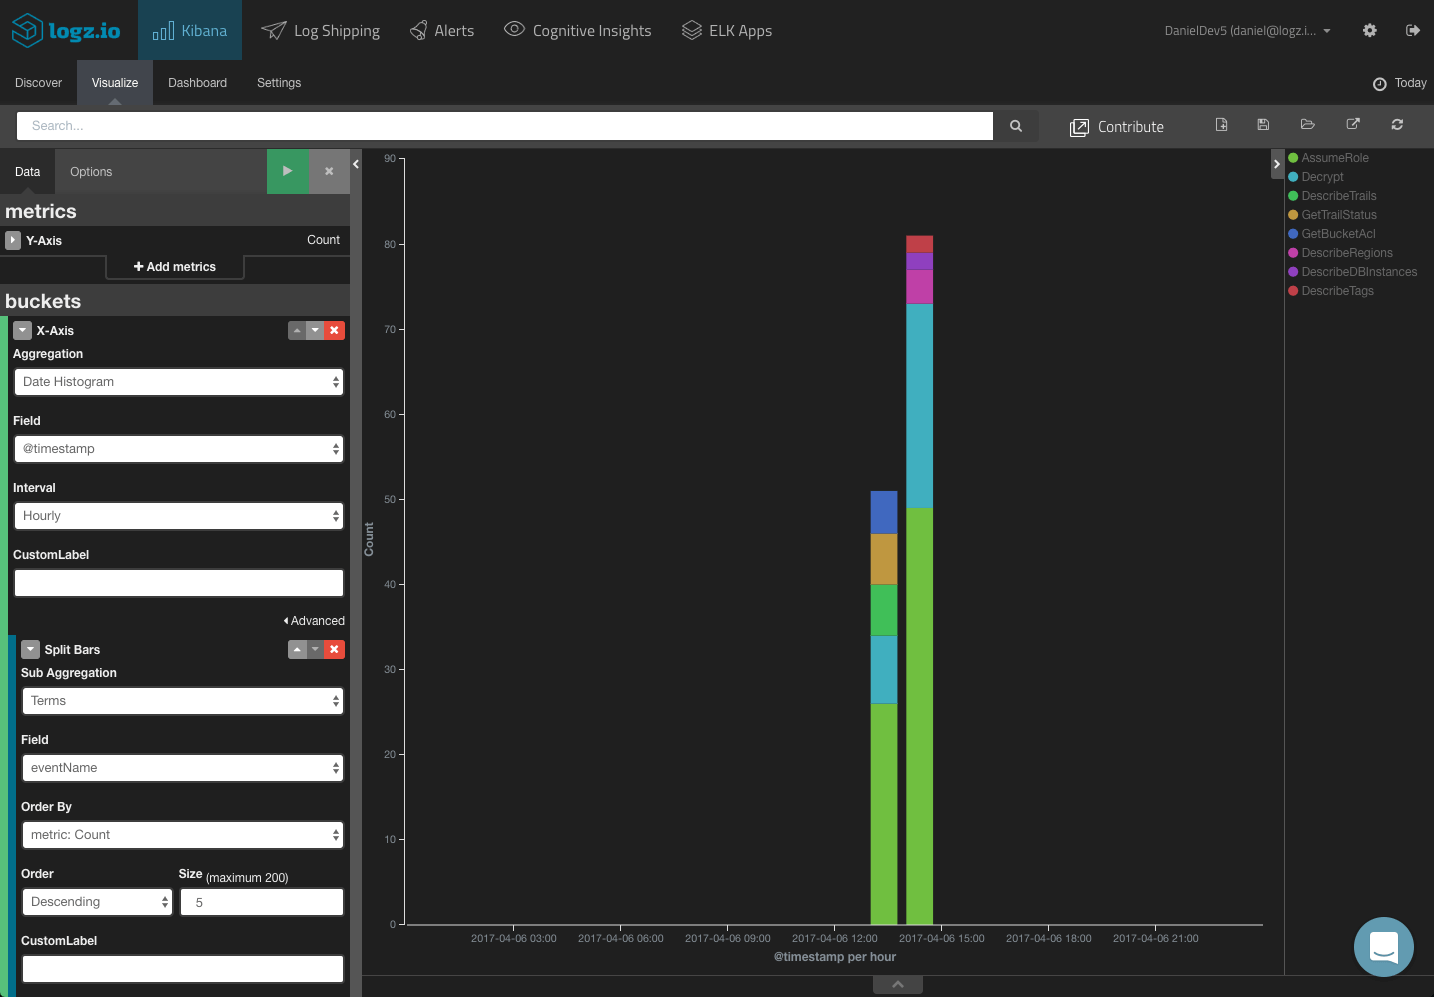Move Split Bars bucket down

tap(315, 649)
